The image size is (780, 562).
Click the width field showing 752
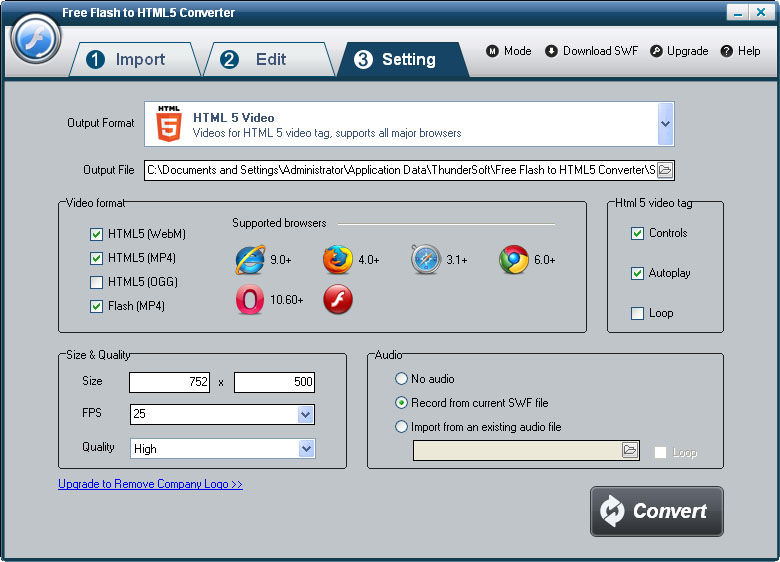point(169,382)
